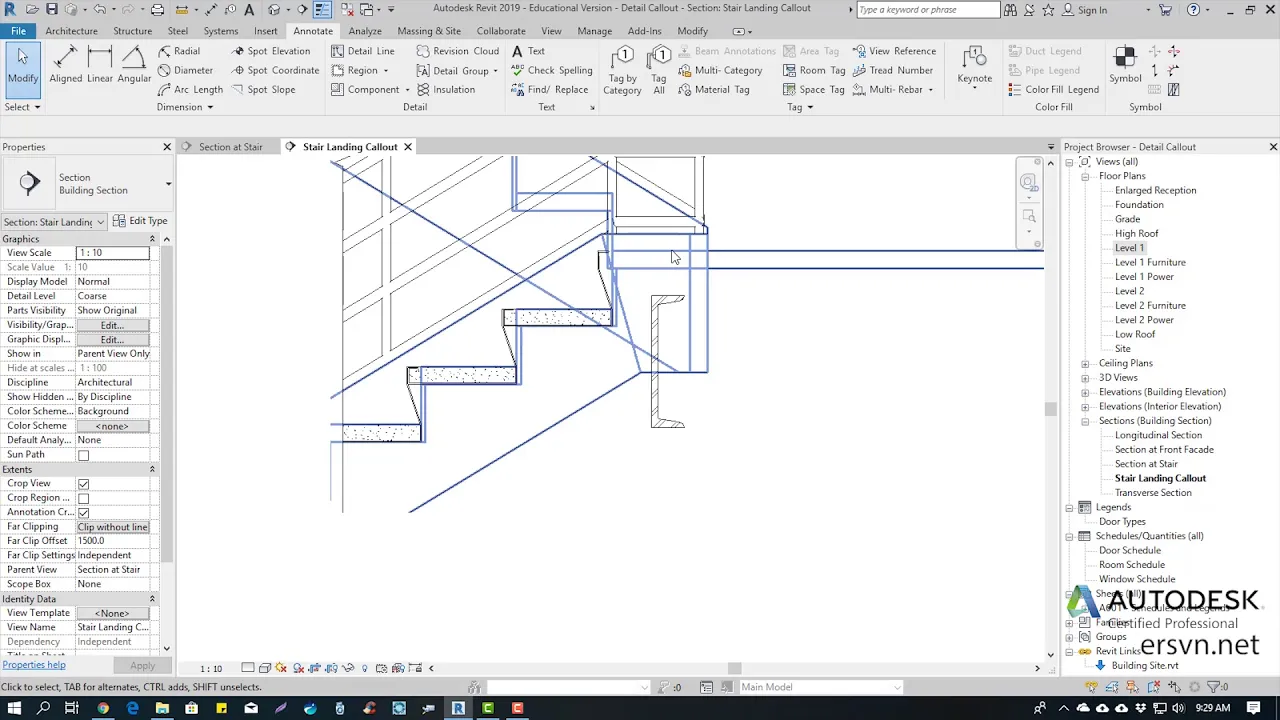Switch to the Architecture ribbon tab
This screenshot has width=1280, height=720.
71,31
